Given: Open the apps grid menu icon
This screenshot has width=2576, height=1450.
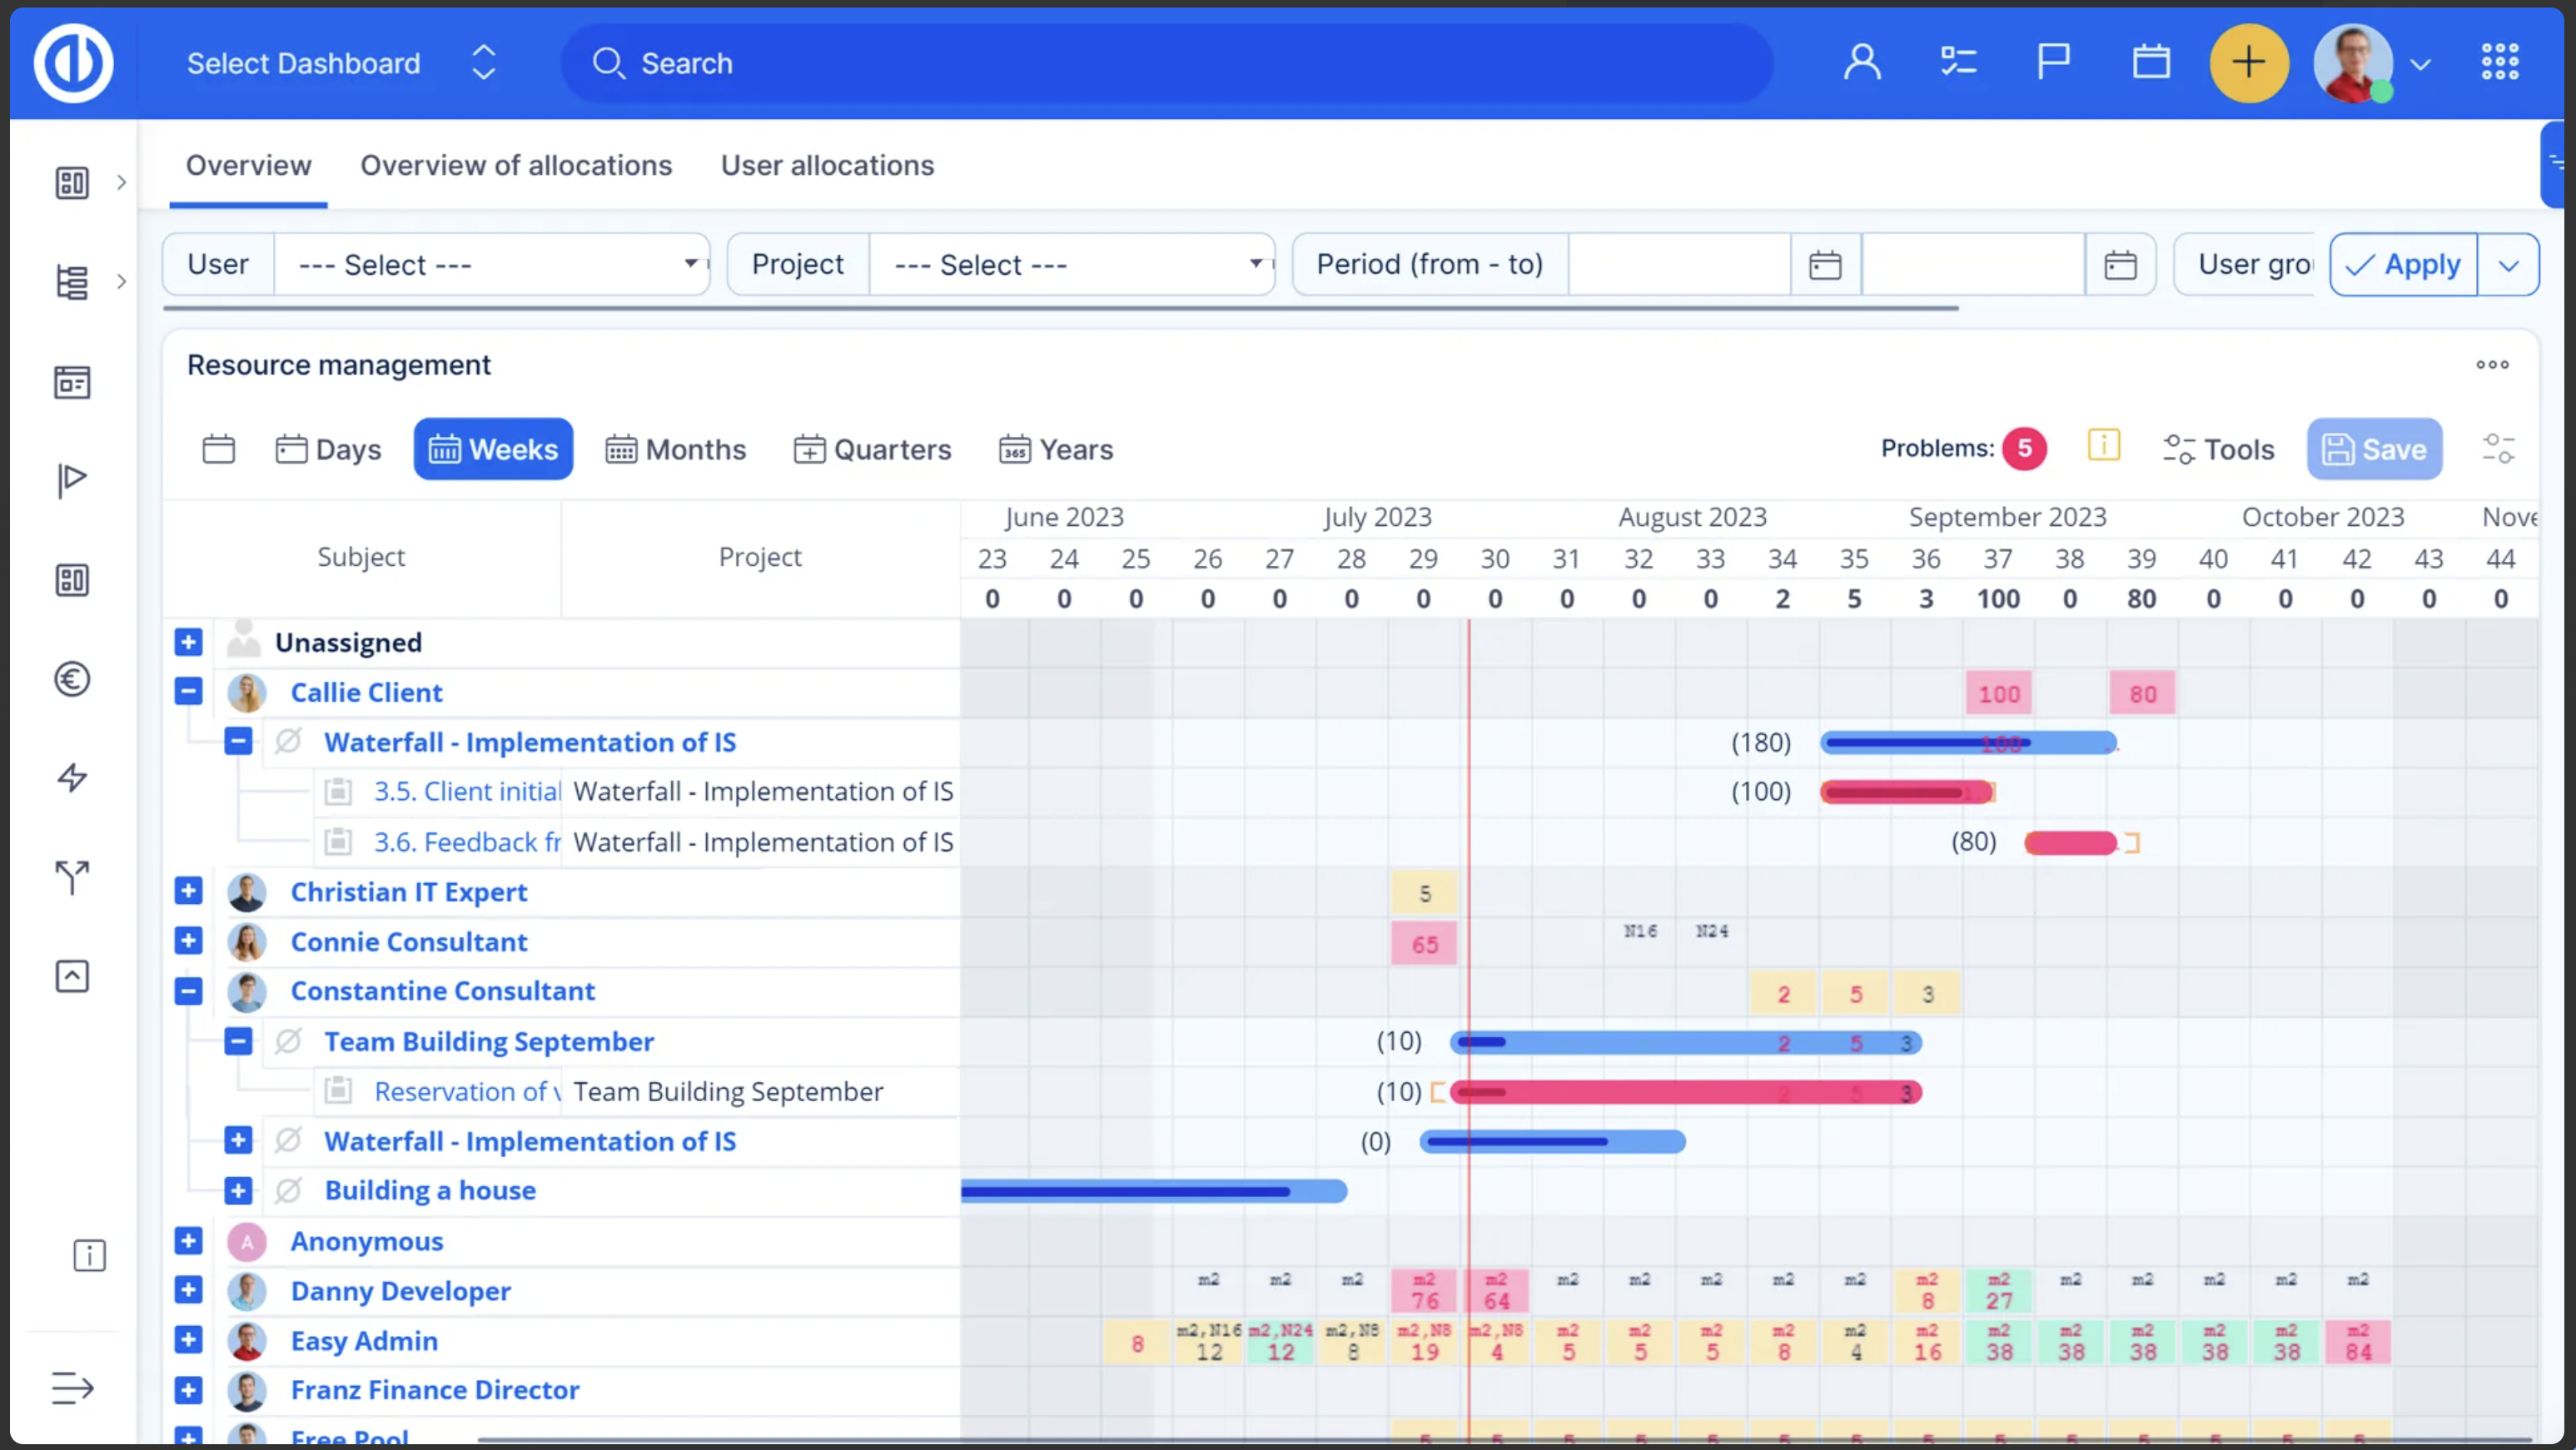Looking at the screenshot, I should pos(2499,63).
